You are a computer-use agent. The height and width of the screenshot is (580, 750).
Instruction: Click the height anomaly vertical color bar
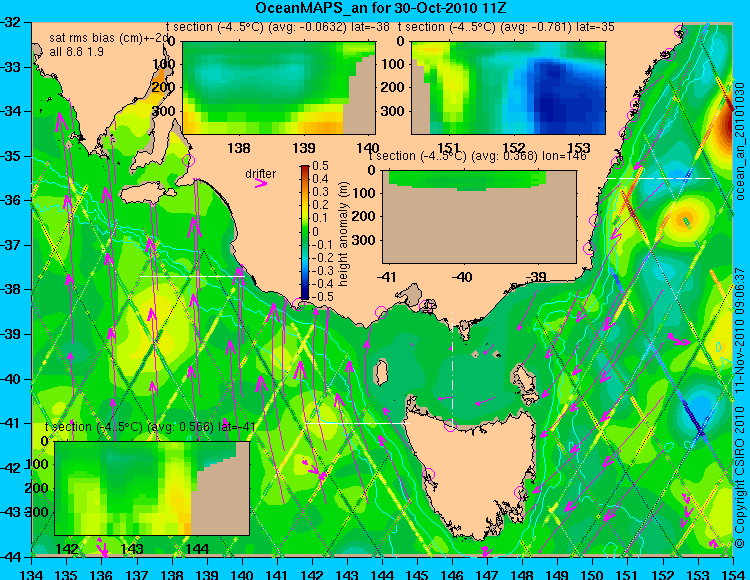coord(305,233)
